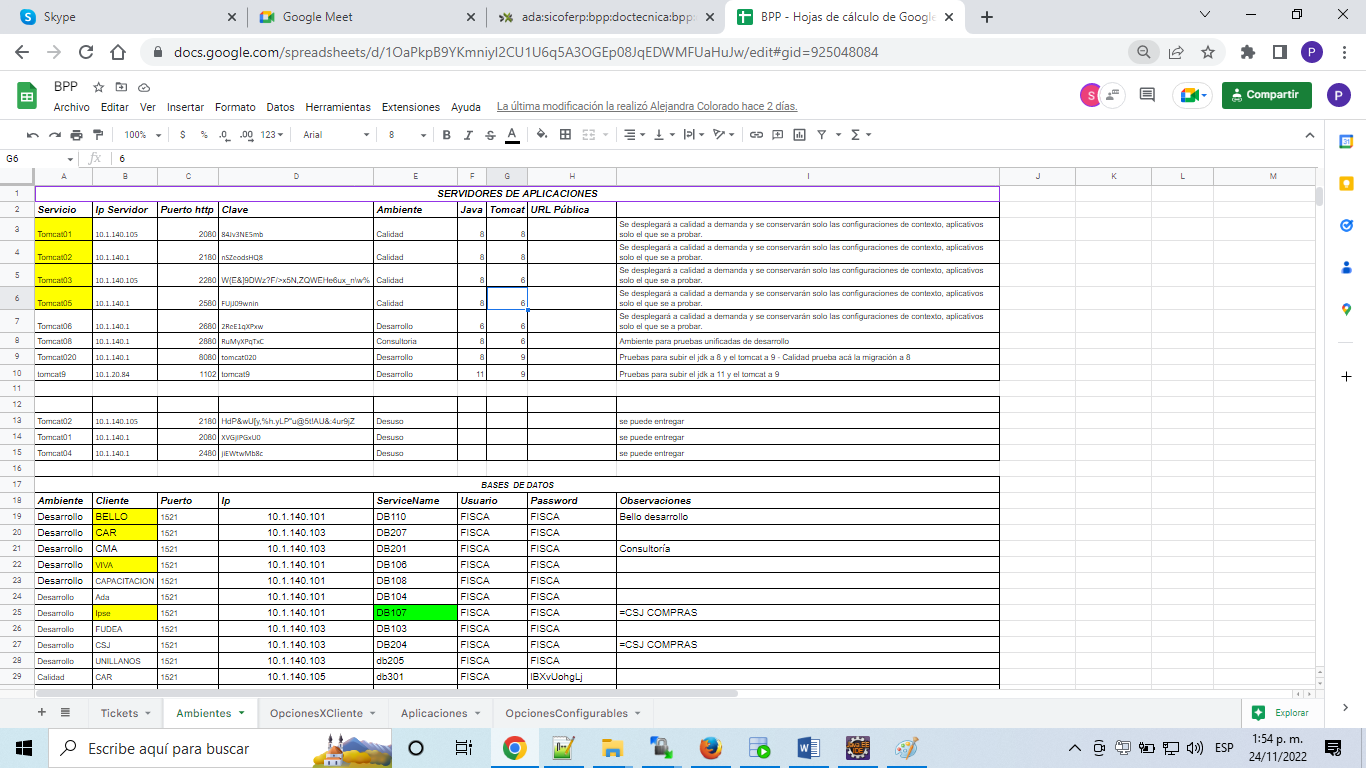Open the insert chart tool

tap(799, 135)
